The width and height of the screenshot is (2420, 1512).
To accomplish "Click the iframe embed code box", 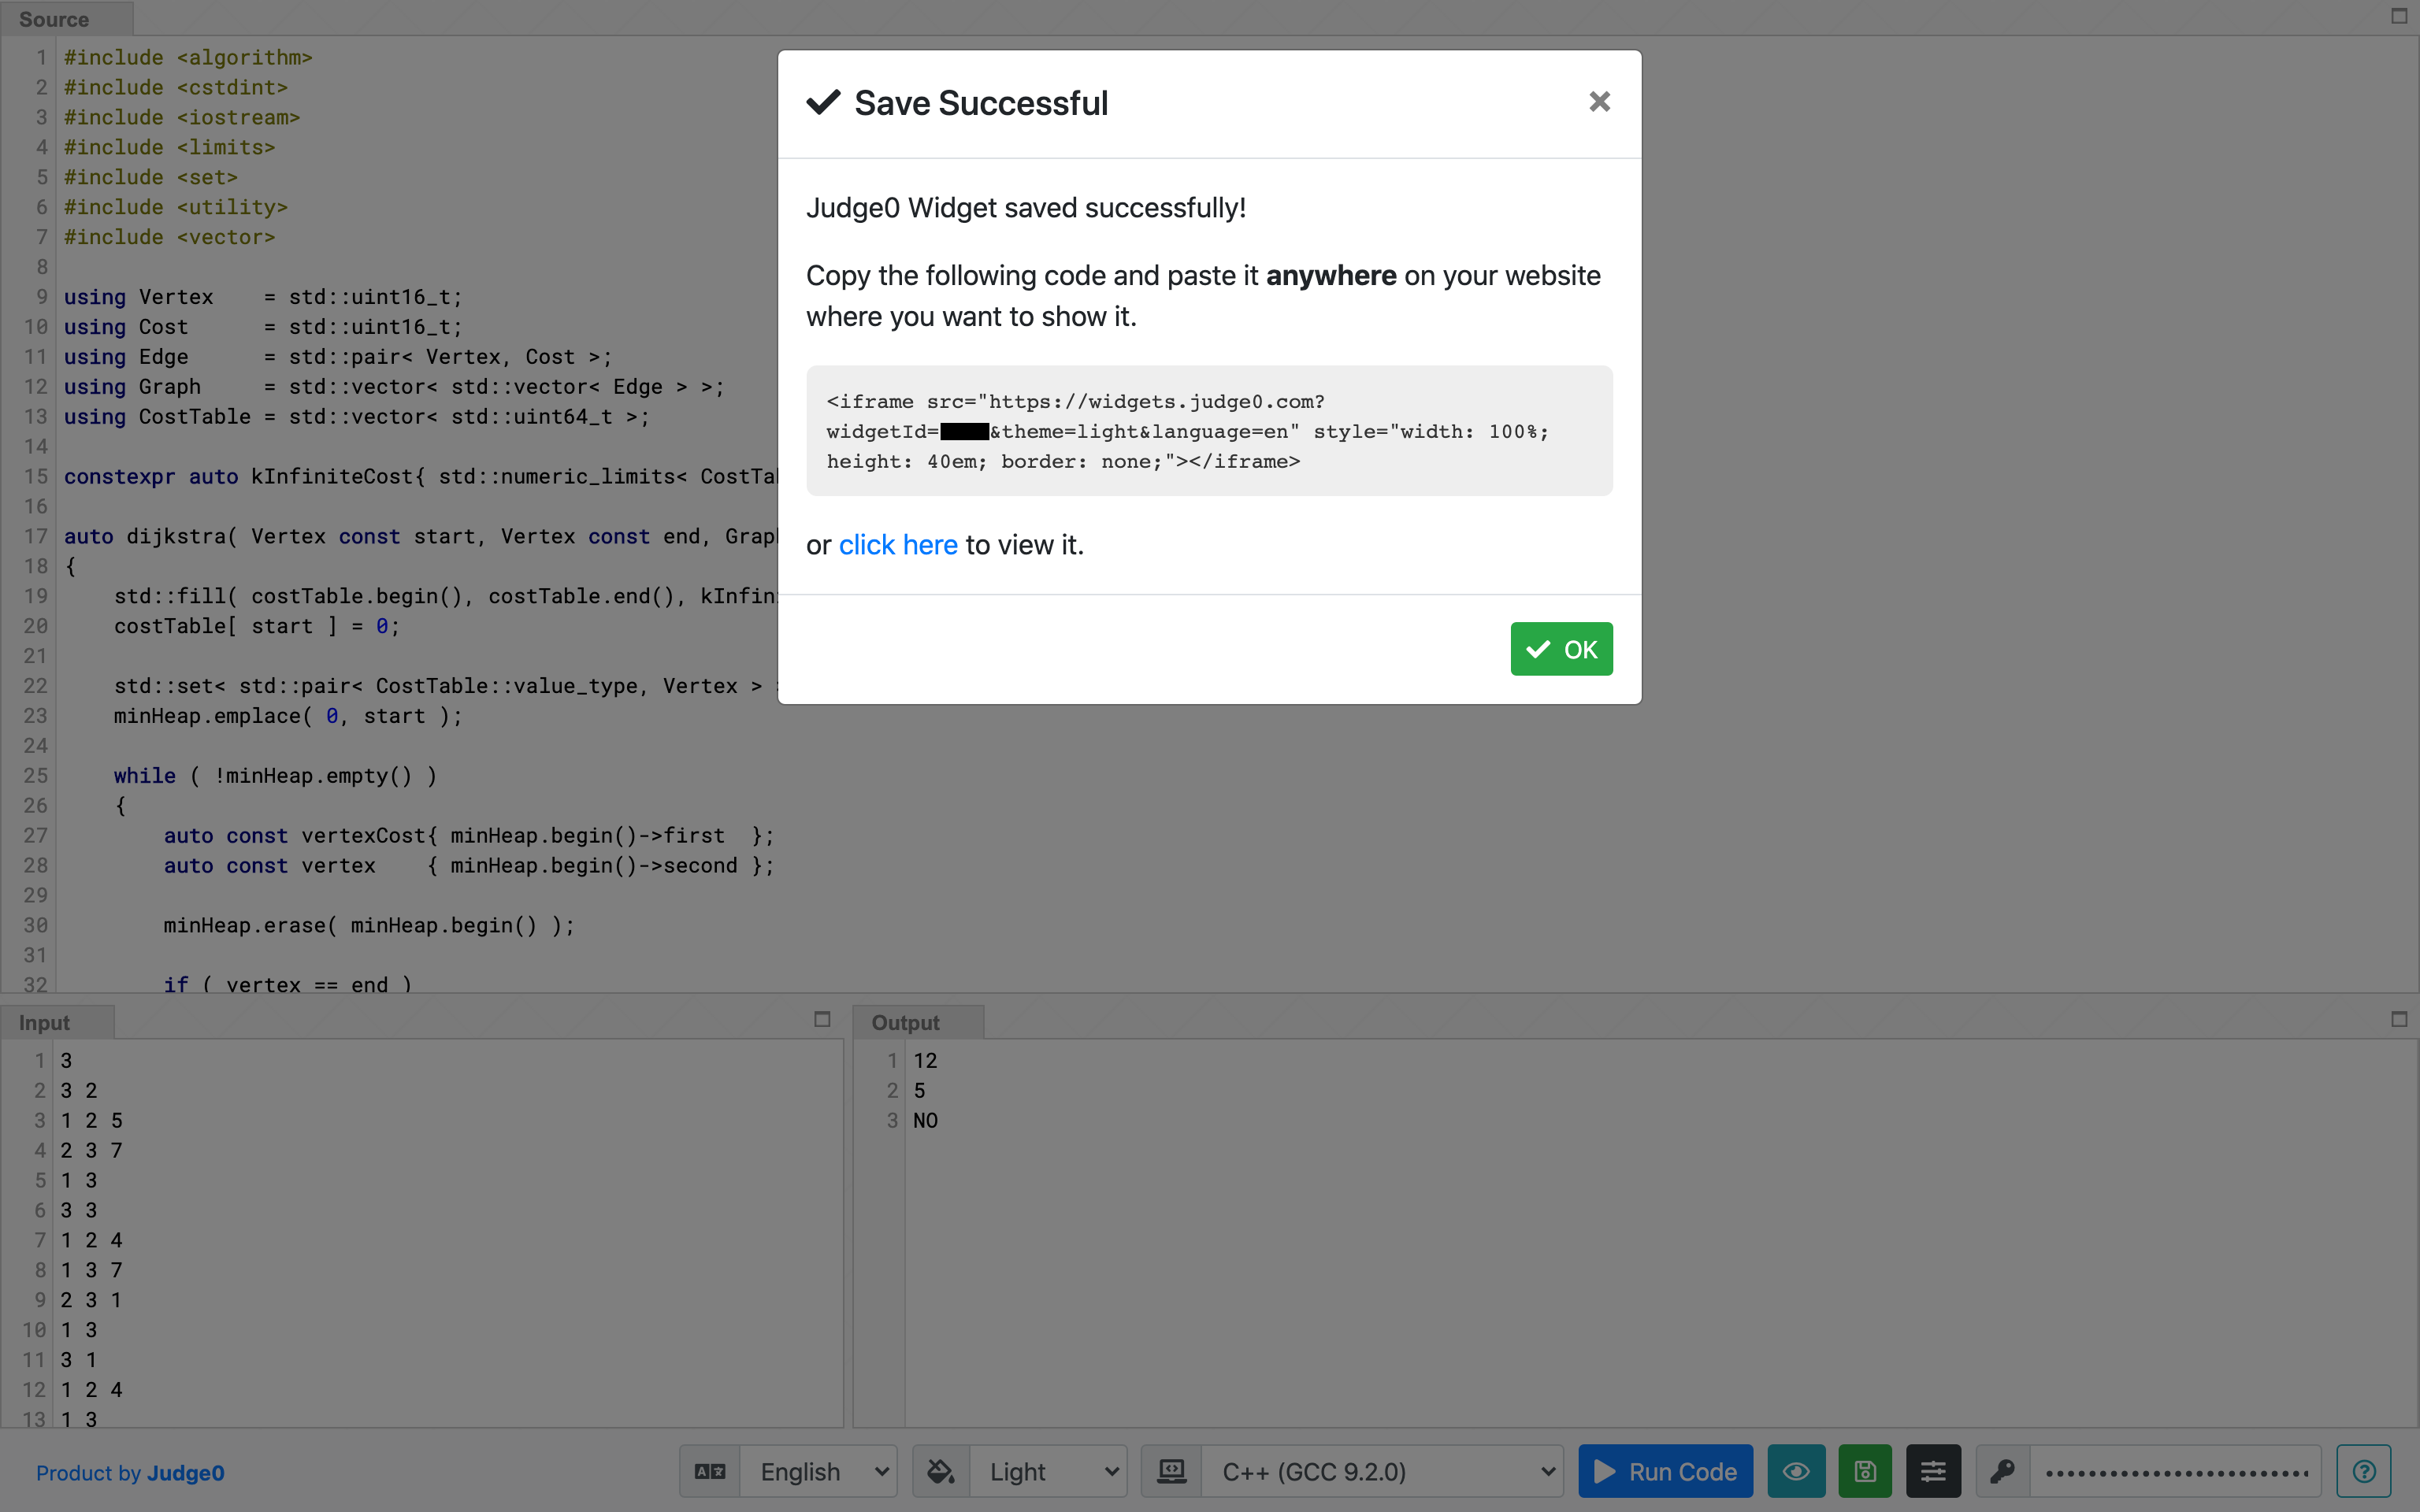I will tap(1208, 431).
